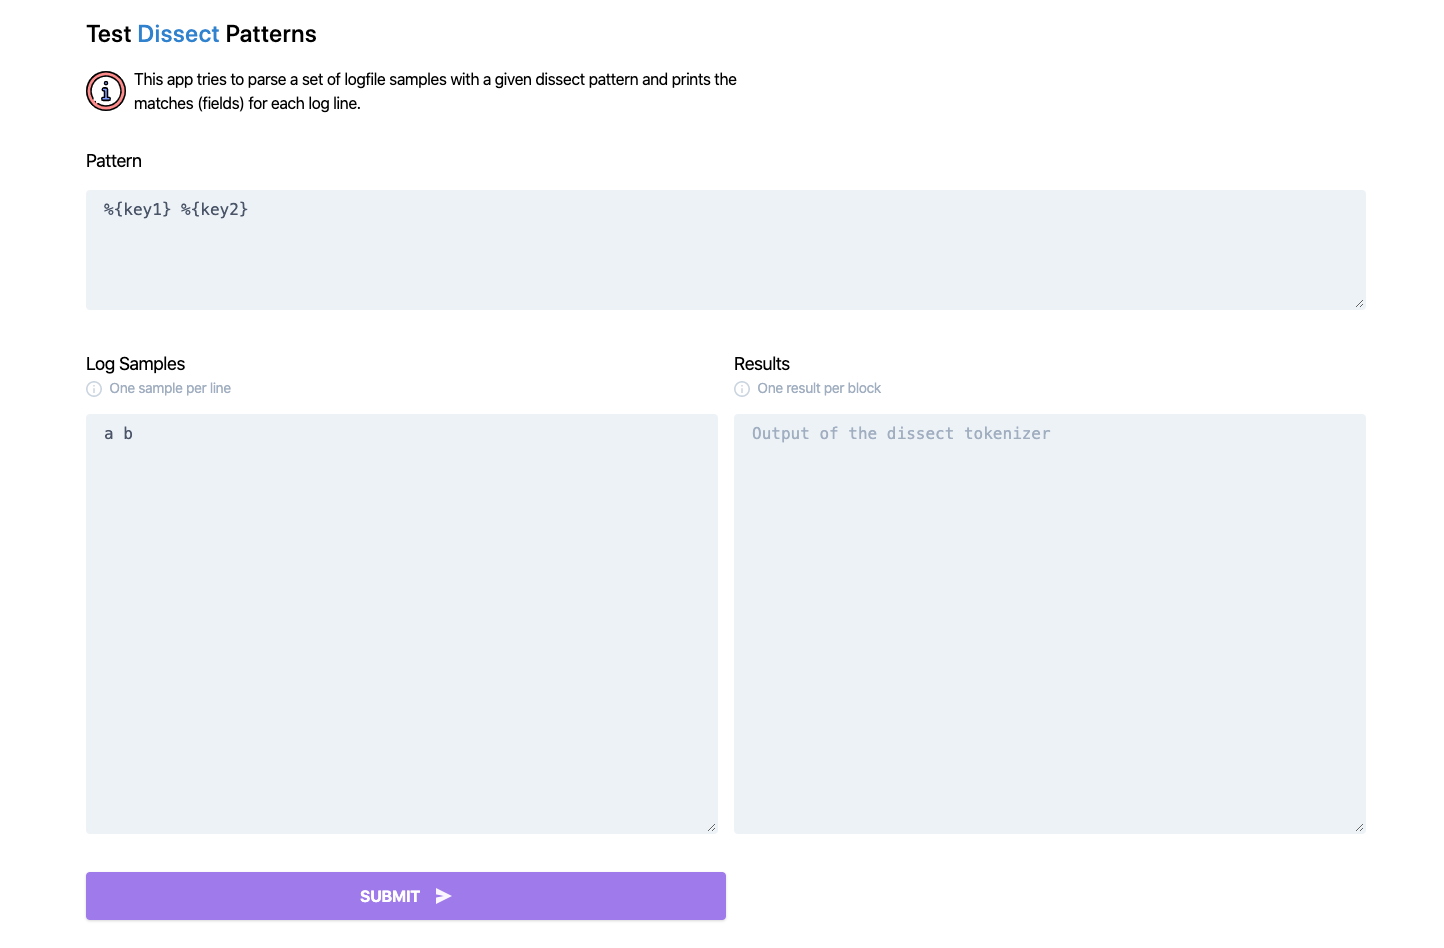Image resolution: width=1444 pixels, height=948 pixels.
Task: Click the 'Pattern' section label
Action: (x=113, y=160)
